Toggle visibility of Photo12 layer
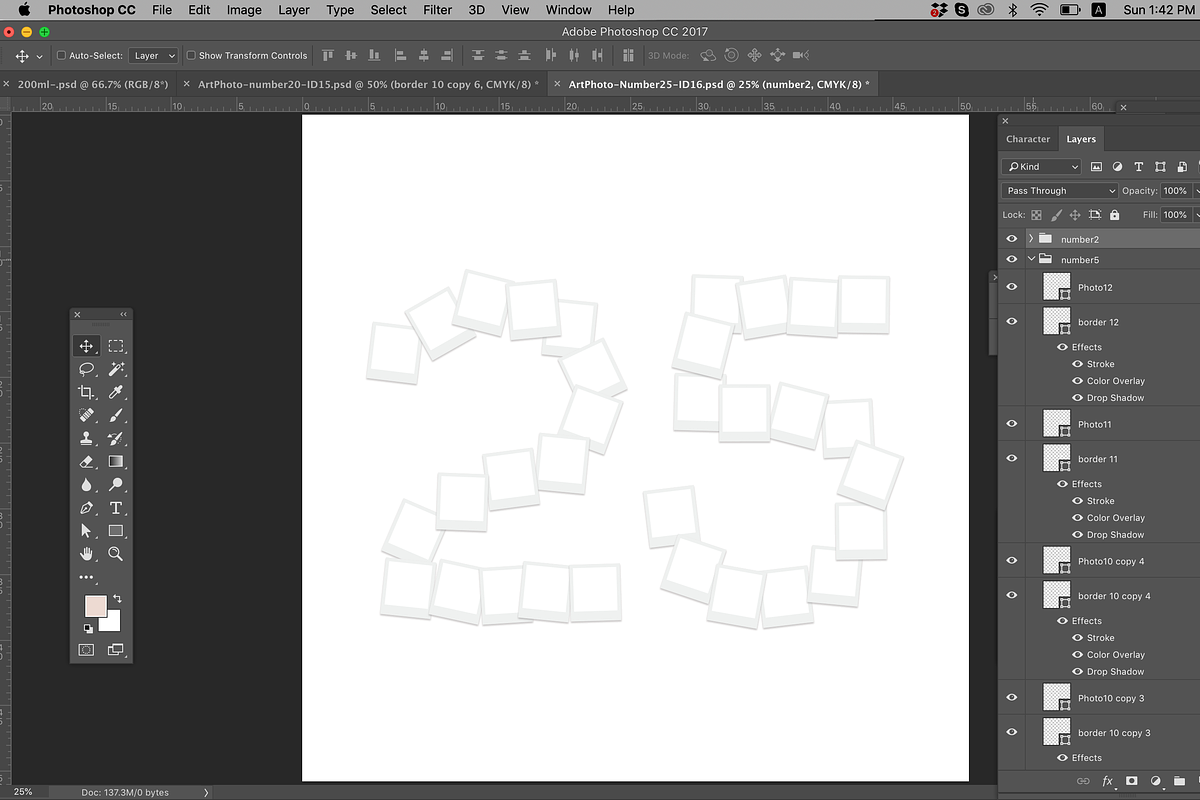This screenshot has height=800, width=1200. click(x=1011, y=287)
